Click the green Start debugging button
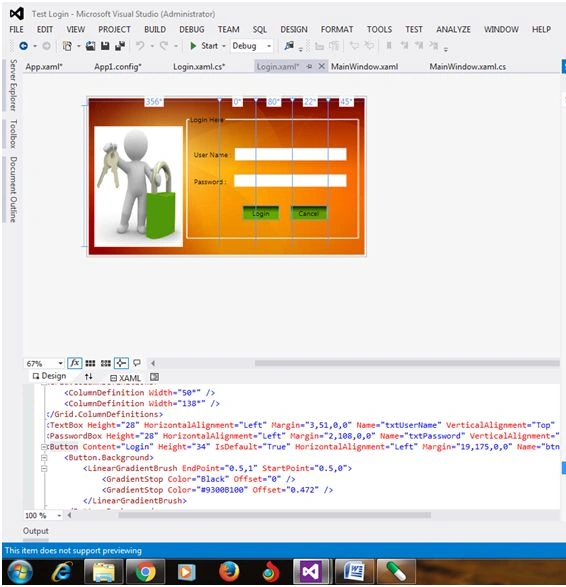The width and height of the screenshot is (566, 587). [204, 46]
